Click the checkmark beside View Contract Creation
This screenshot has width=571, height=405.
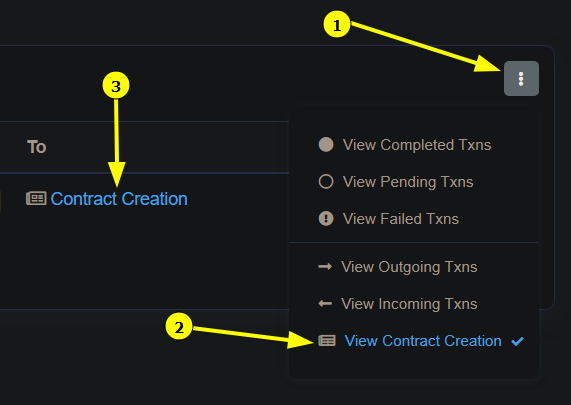click(517, 341)
